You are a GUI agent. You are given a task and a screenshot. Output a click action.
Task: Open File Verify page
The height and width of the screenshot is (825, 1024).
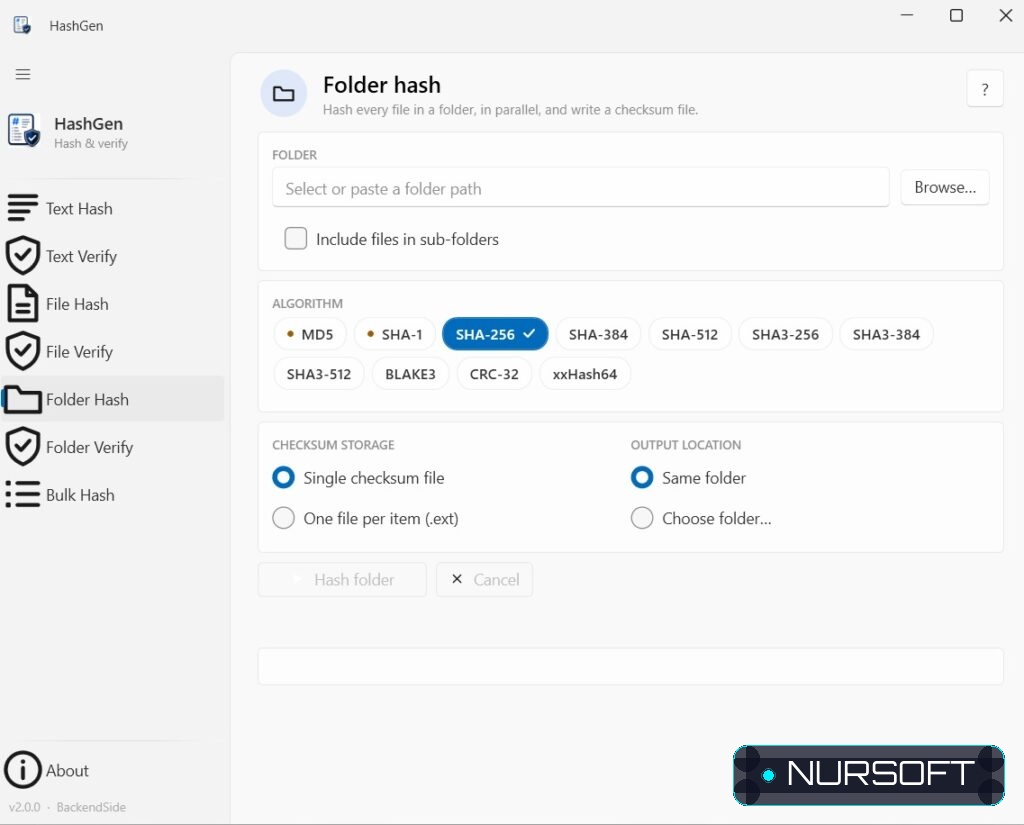coord(79,351)
